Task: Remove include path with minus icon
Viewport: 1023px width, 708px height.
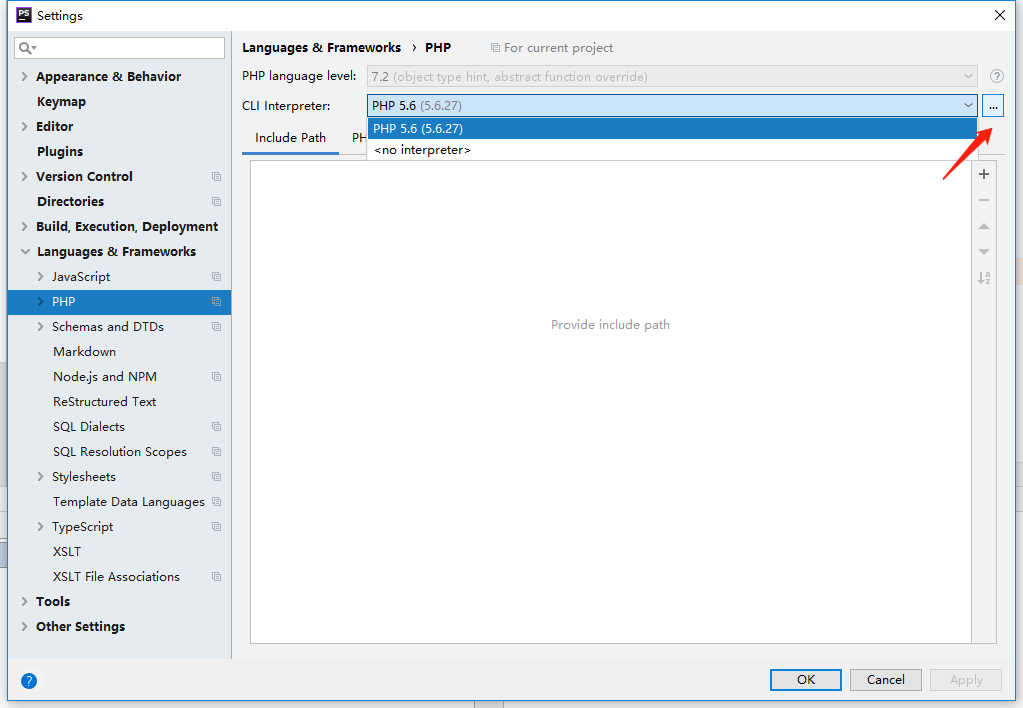Action: click(984, 200)
